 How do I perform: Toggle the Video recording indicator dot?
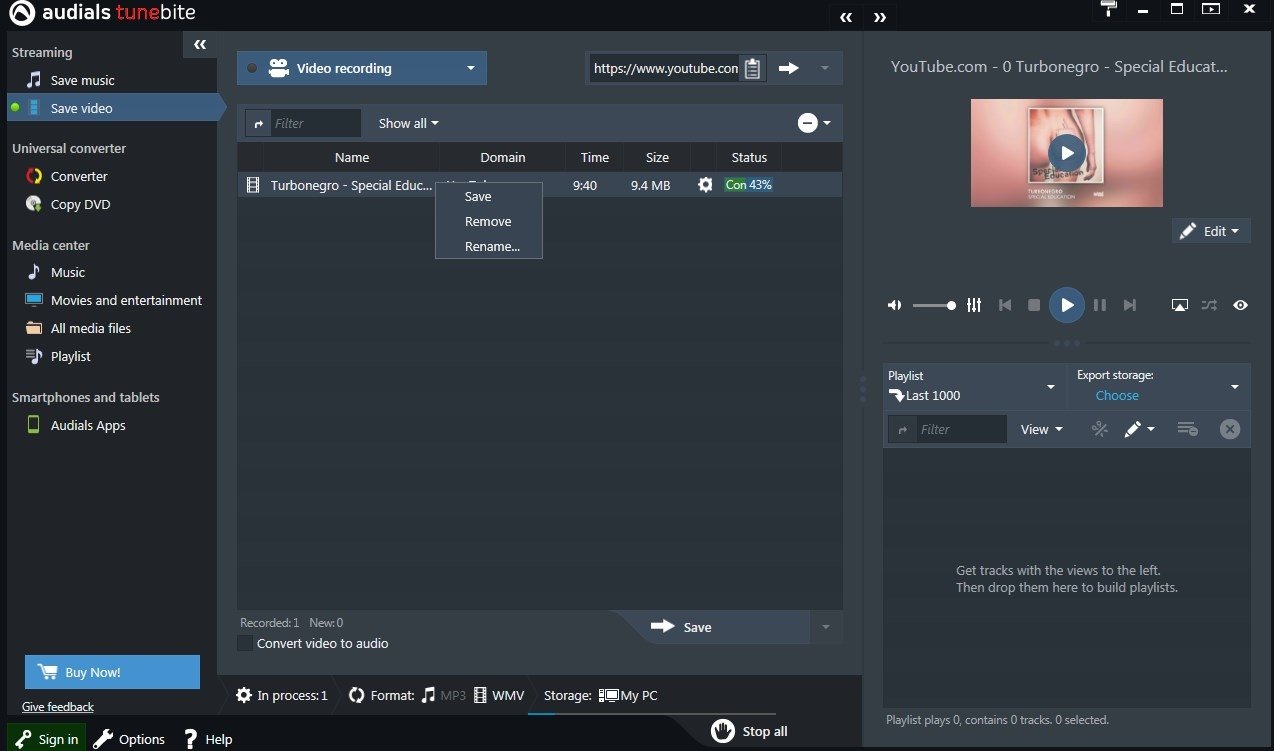252,69
